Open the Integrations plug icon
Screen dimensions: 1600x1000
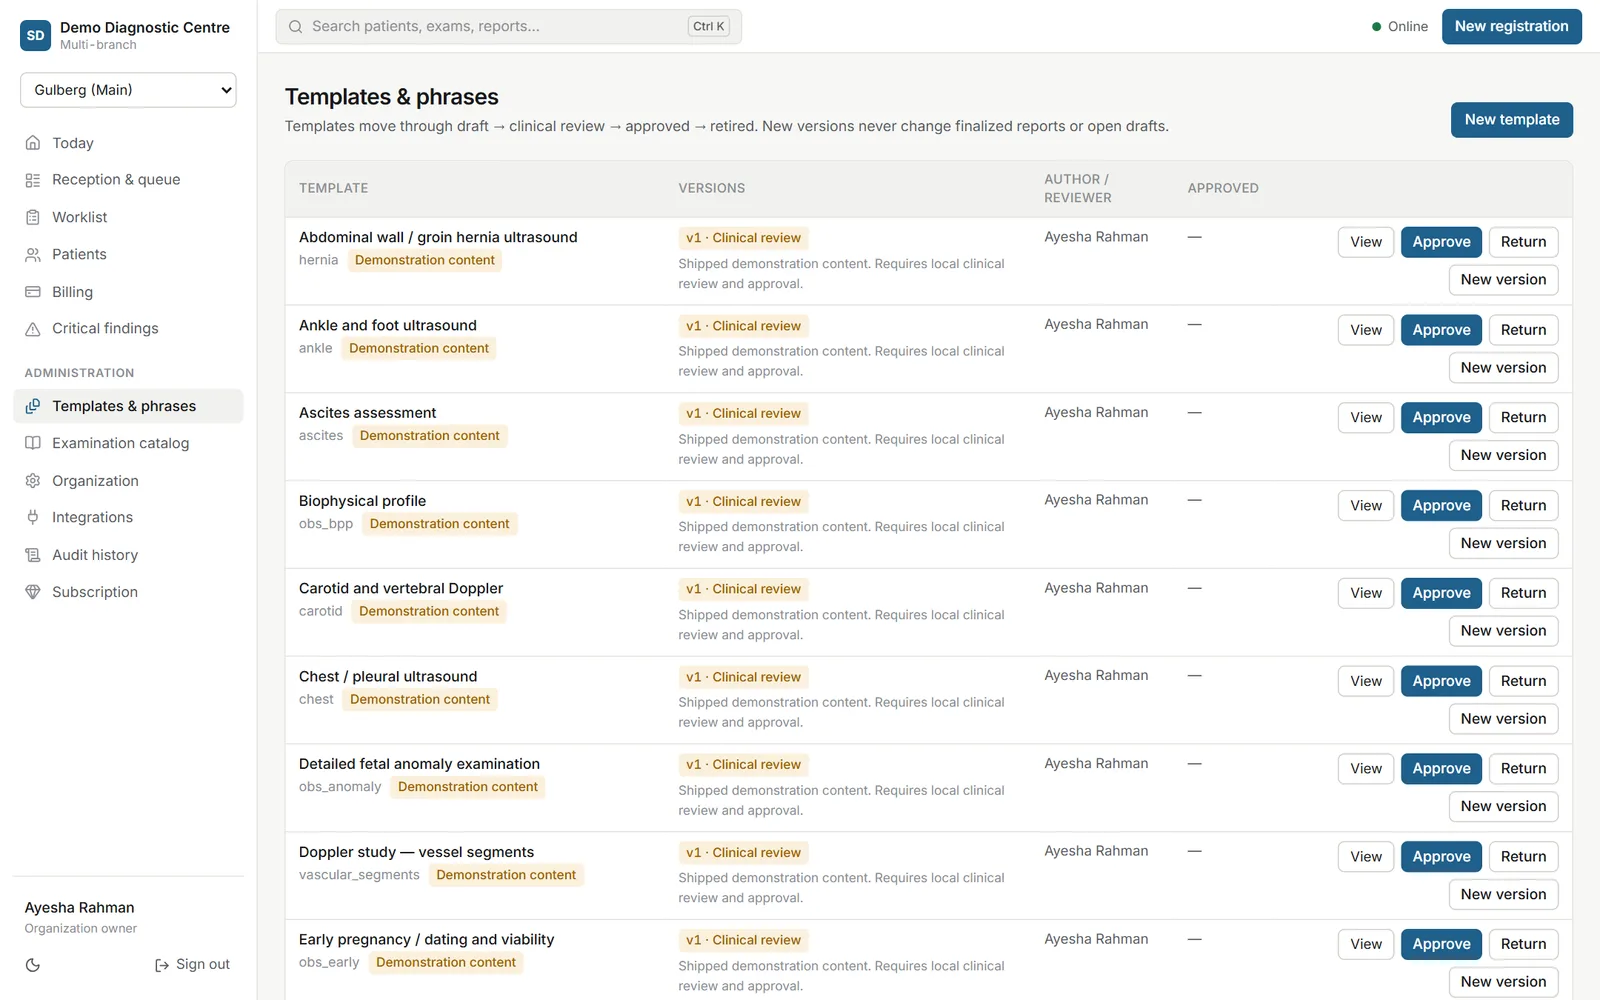[x=33, y=517]
